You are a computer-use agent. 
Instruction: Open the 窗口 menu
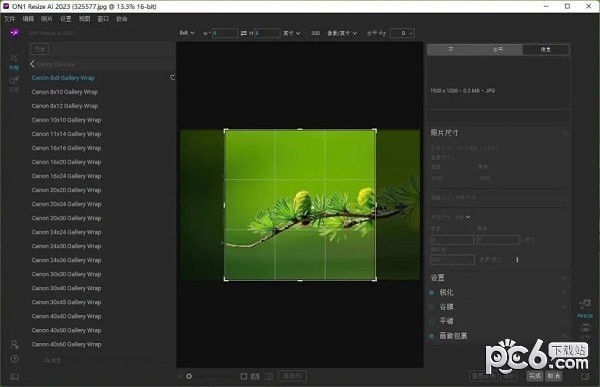(103, 19)
